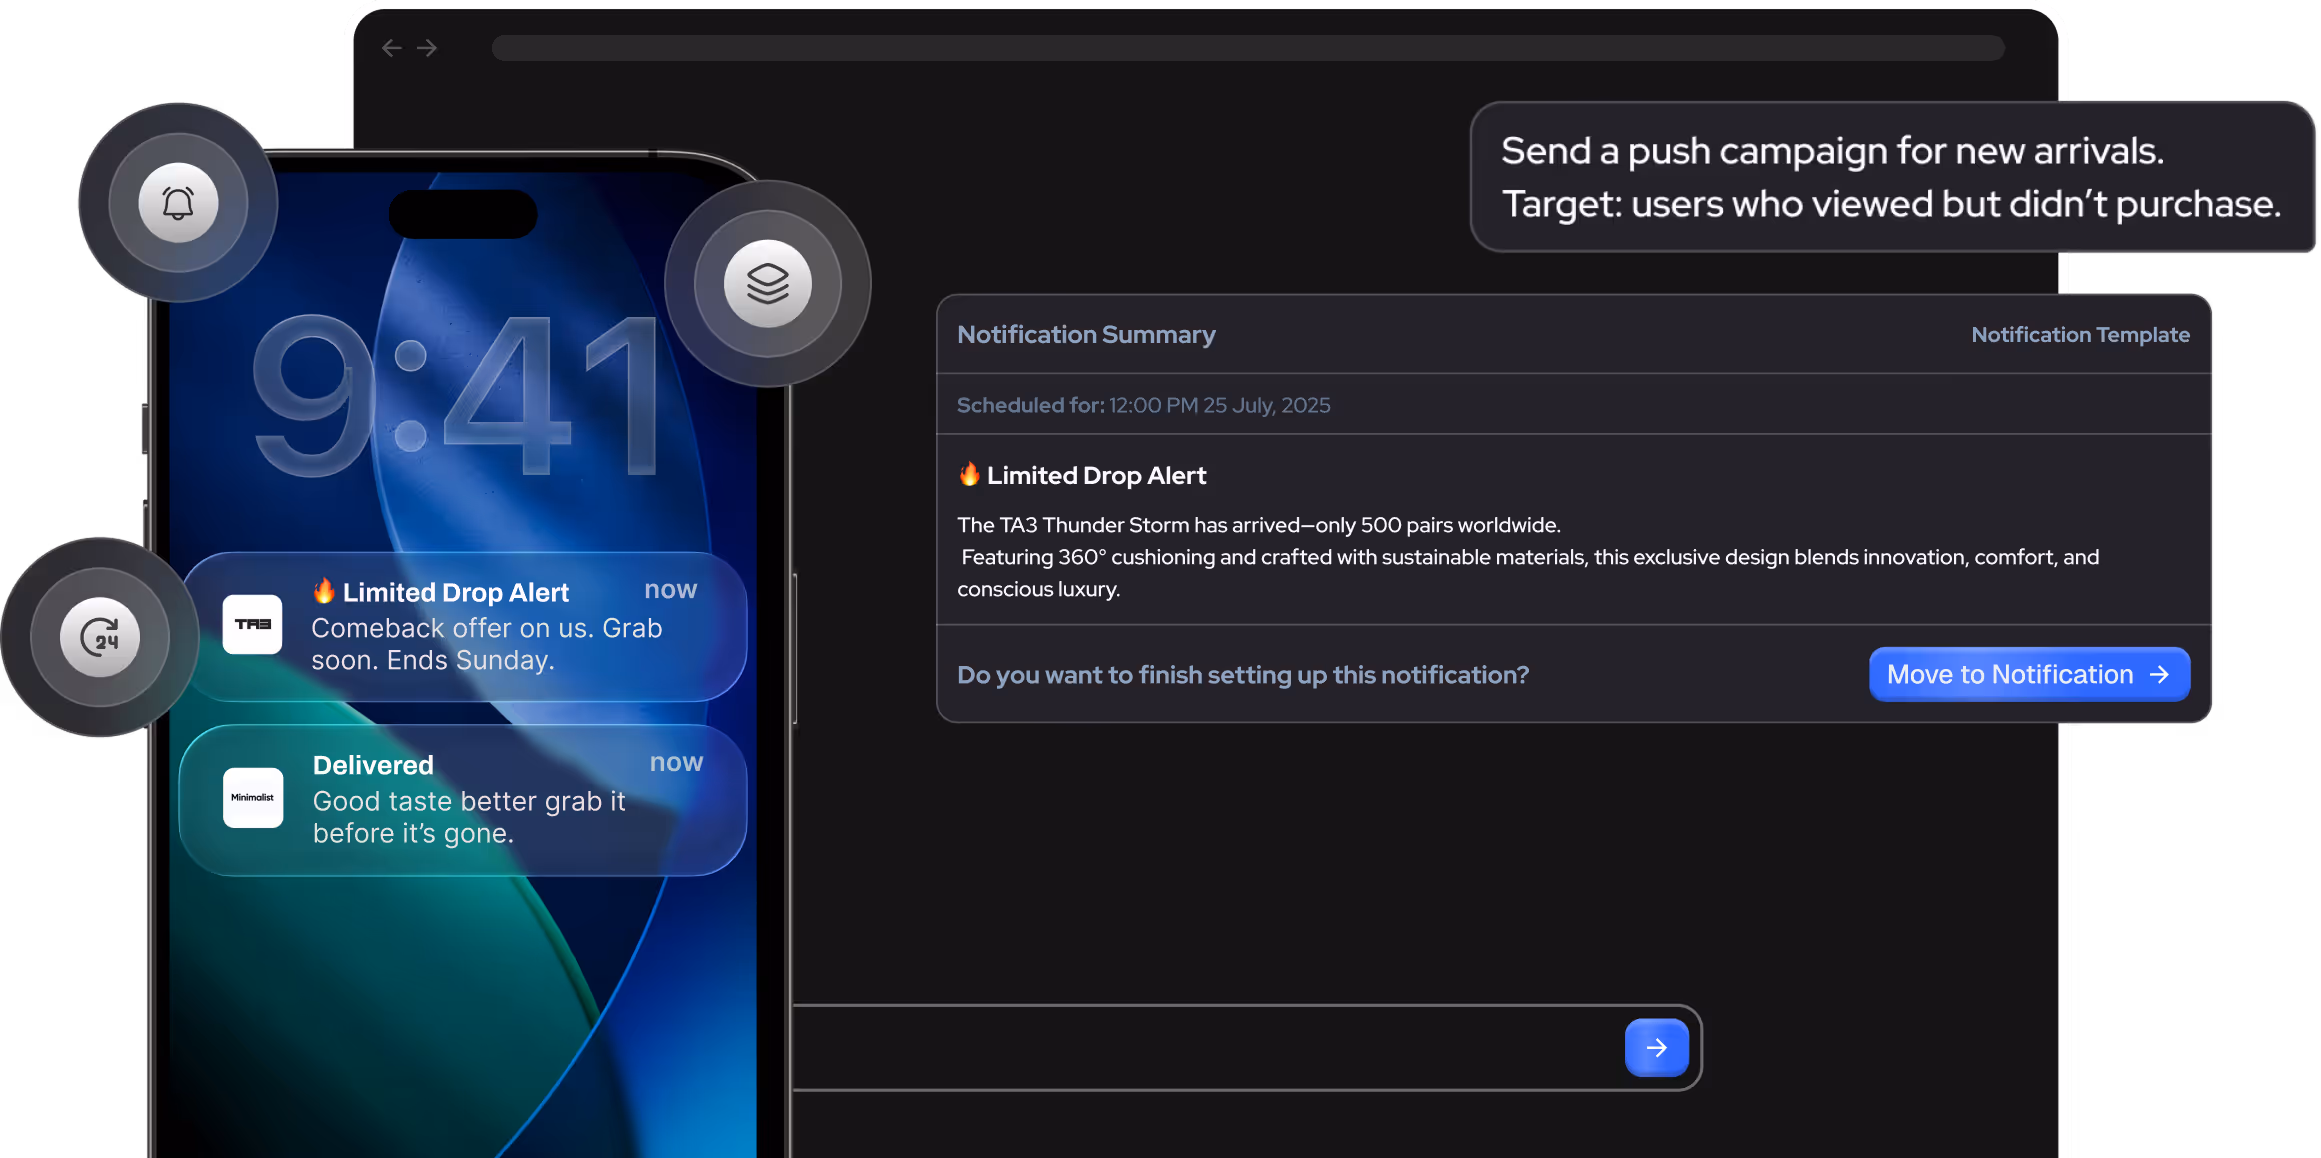
Task: Click the 24-hour refresh icon bubble
Action: tap(100, 637)
